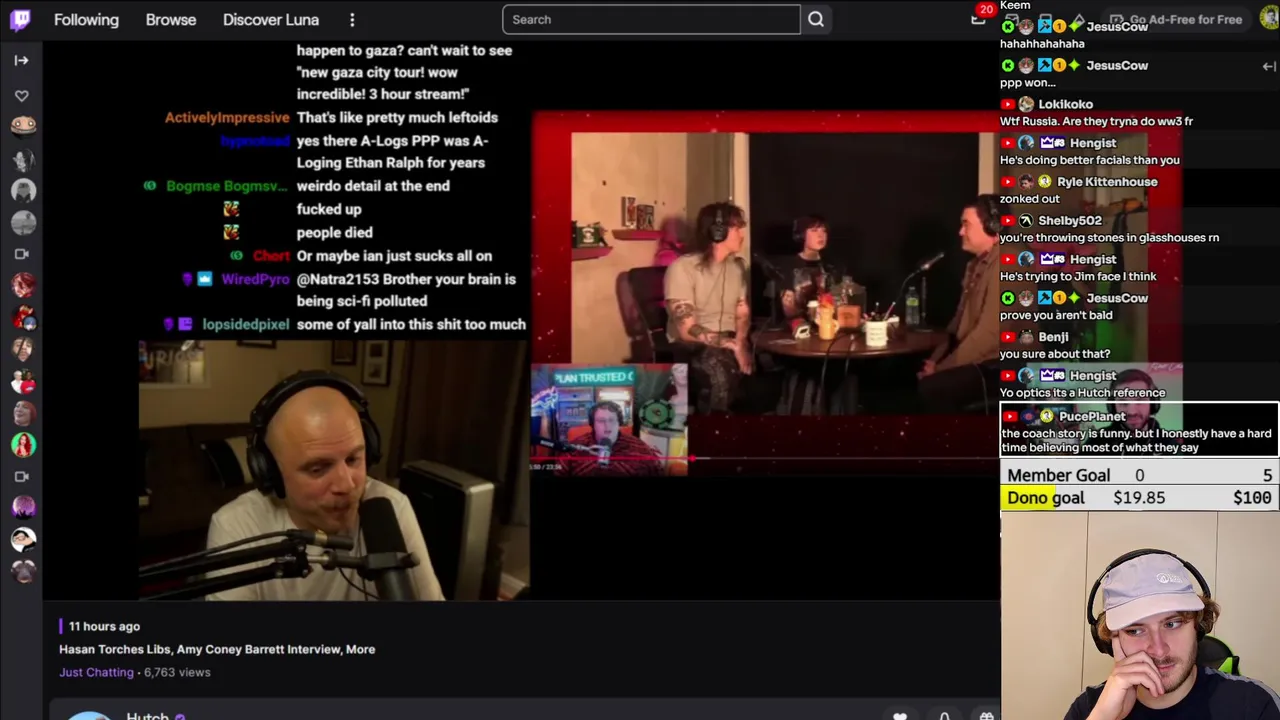The image size is (1280, 720).
Task: Open the Discover Luna tab
Action: 271,19
